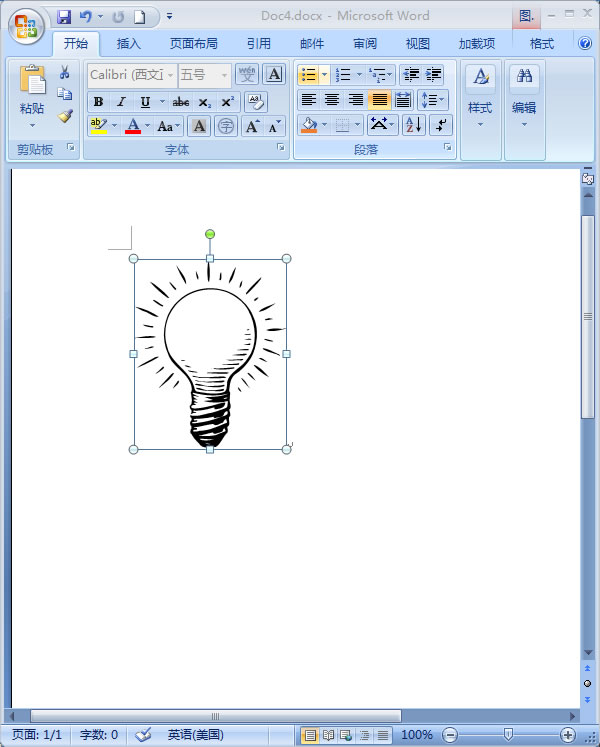
Task: Expand the font size dropdown
Action: coord(224,75)
